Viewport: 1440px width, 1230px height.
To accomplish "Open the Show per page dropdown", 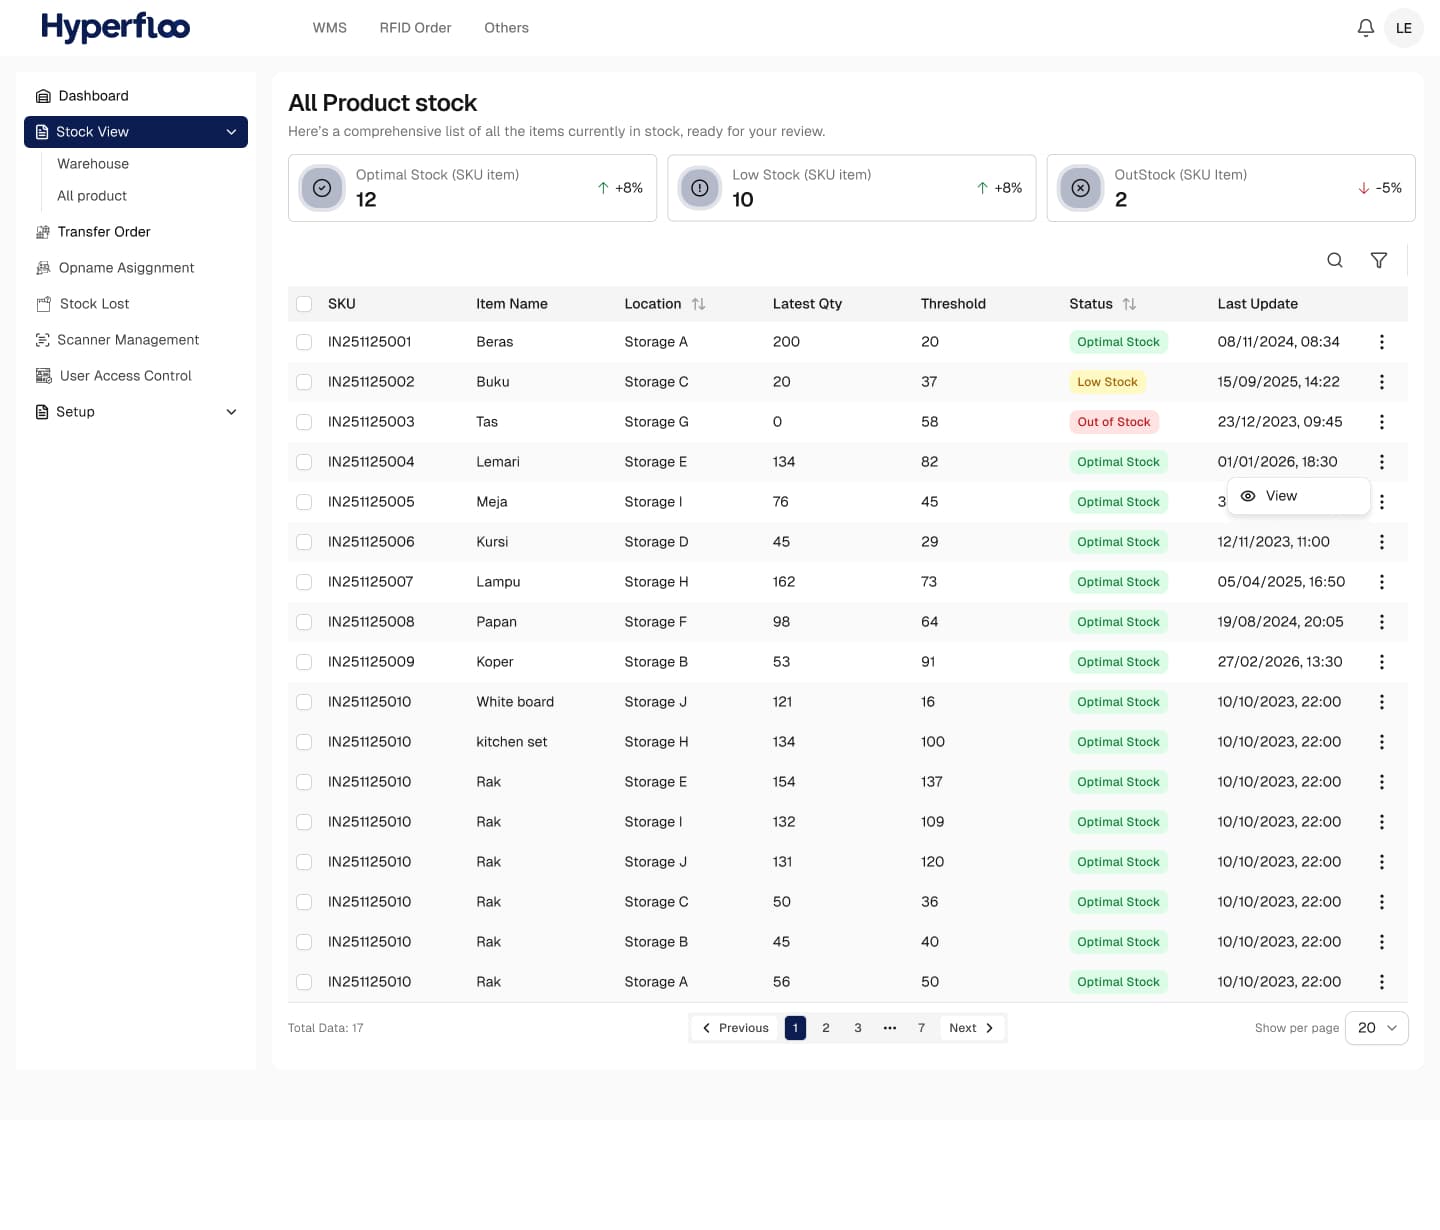I will tap(1376, 1027).
